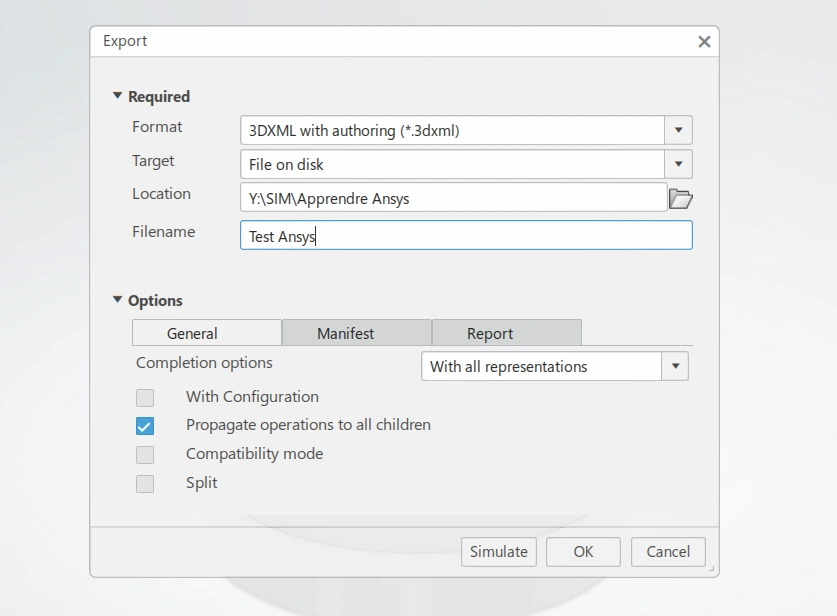
Task: Open the Target dropdown arrow
Action: pyautogui.click(x=679, y=164)
